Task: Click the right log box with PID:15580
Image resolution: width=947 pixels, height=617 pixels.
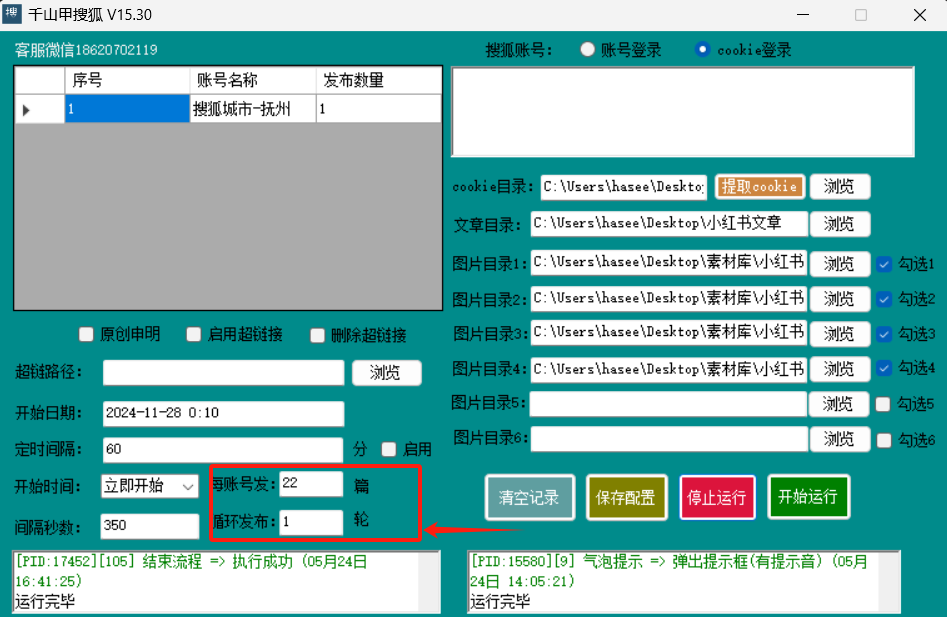Action: [x=684, y=581]
